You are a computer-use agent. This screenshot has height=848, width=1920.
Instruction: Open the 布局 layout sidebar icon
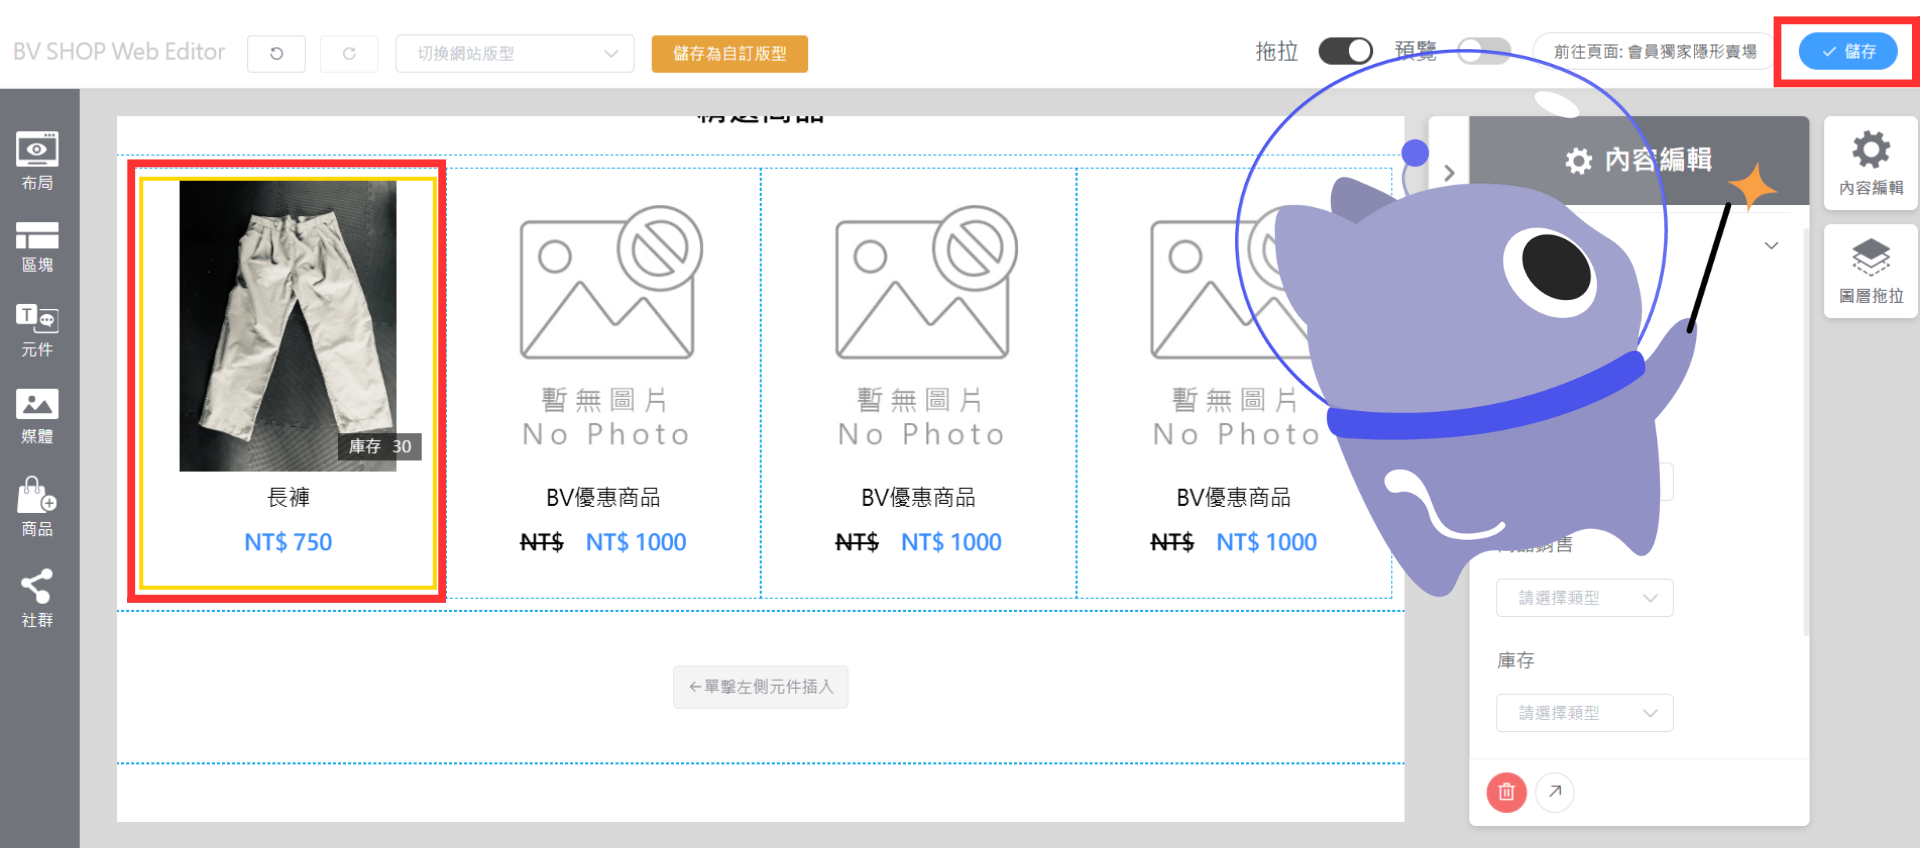click(x=37, y=161)
